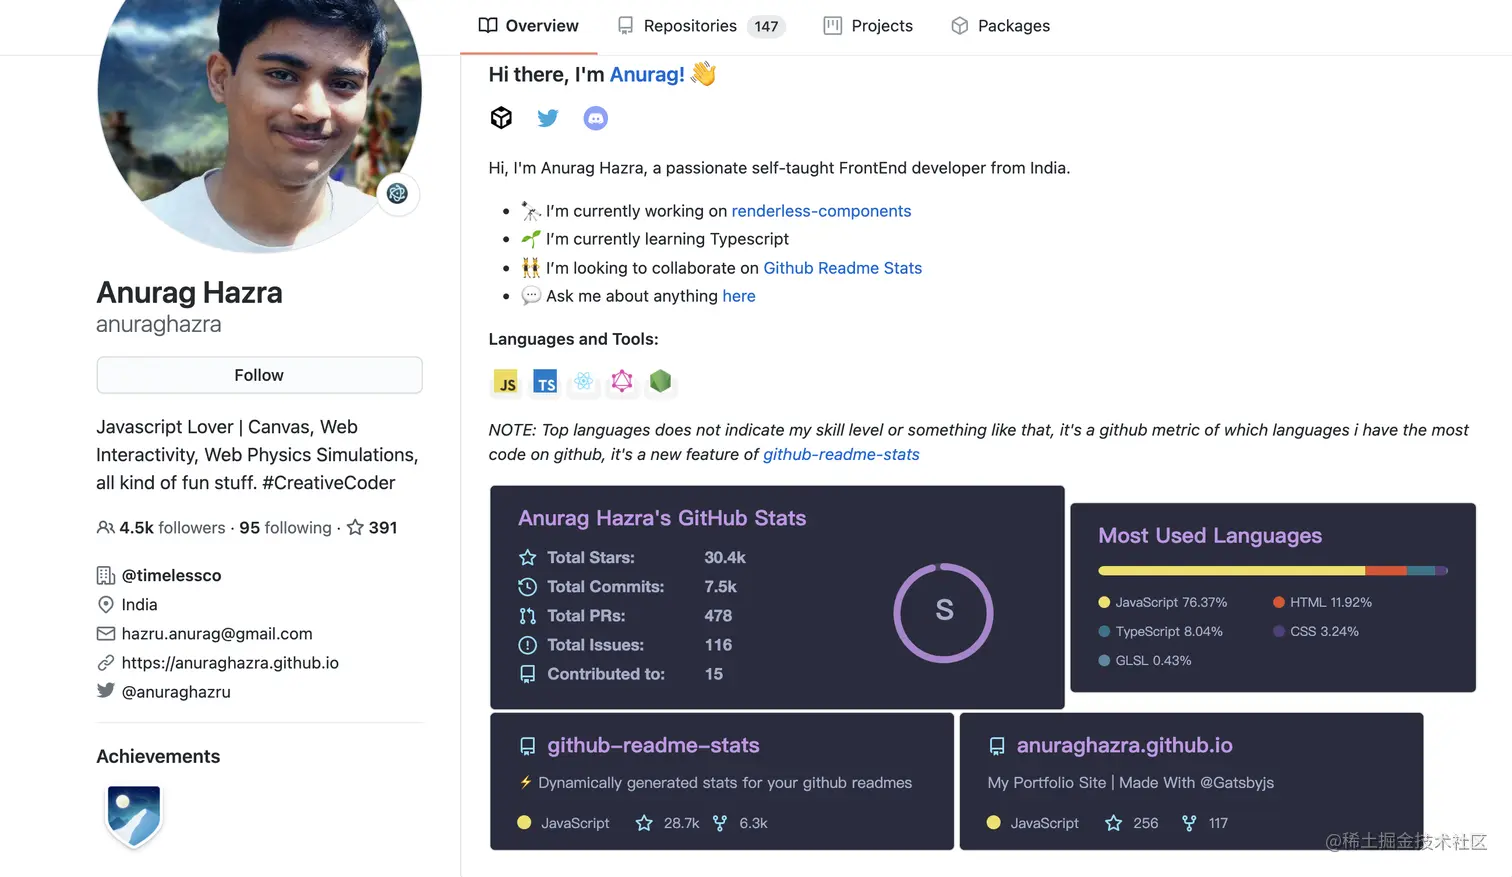
Task: Click the Node.js green hexagon icon
Action: click(660, 381)
